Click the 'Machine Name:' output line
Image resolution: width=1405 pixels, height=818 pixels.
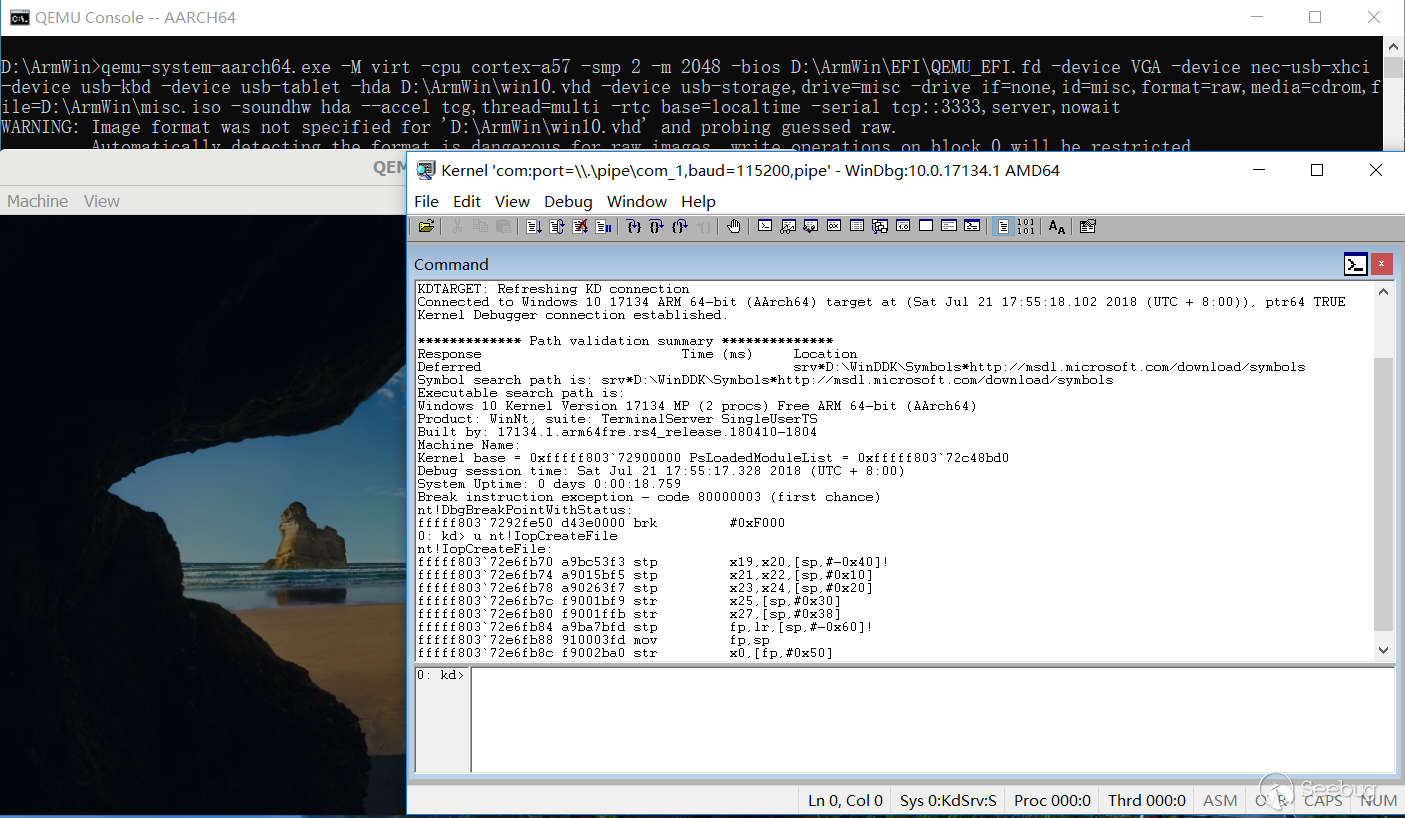pos(469,445)
